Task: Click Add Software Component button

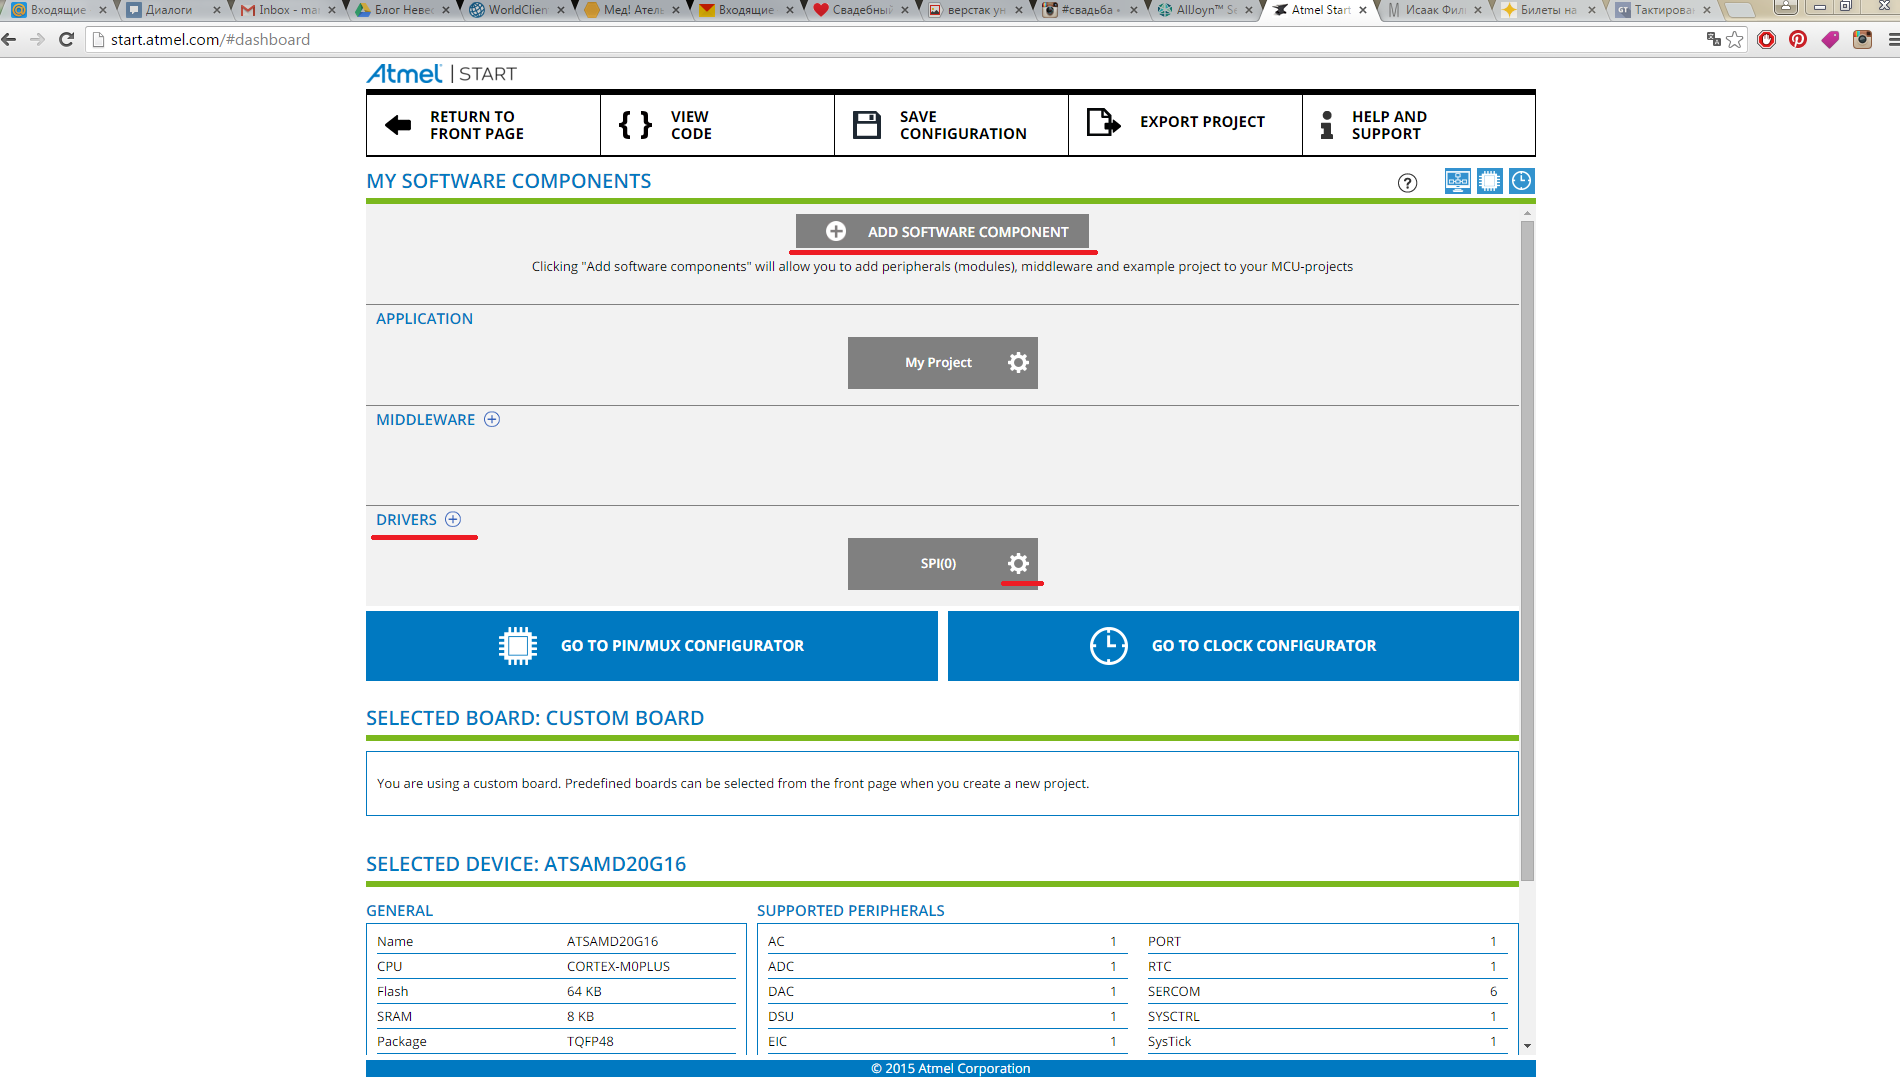Action: pyautogui.click(x=942, y=232)
